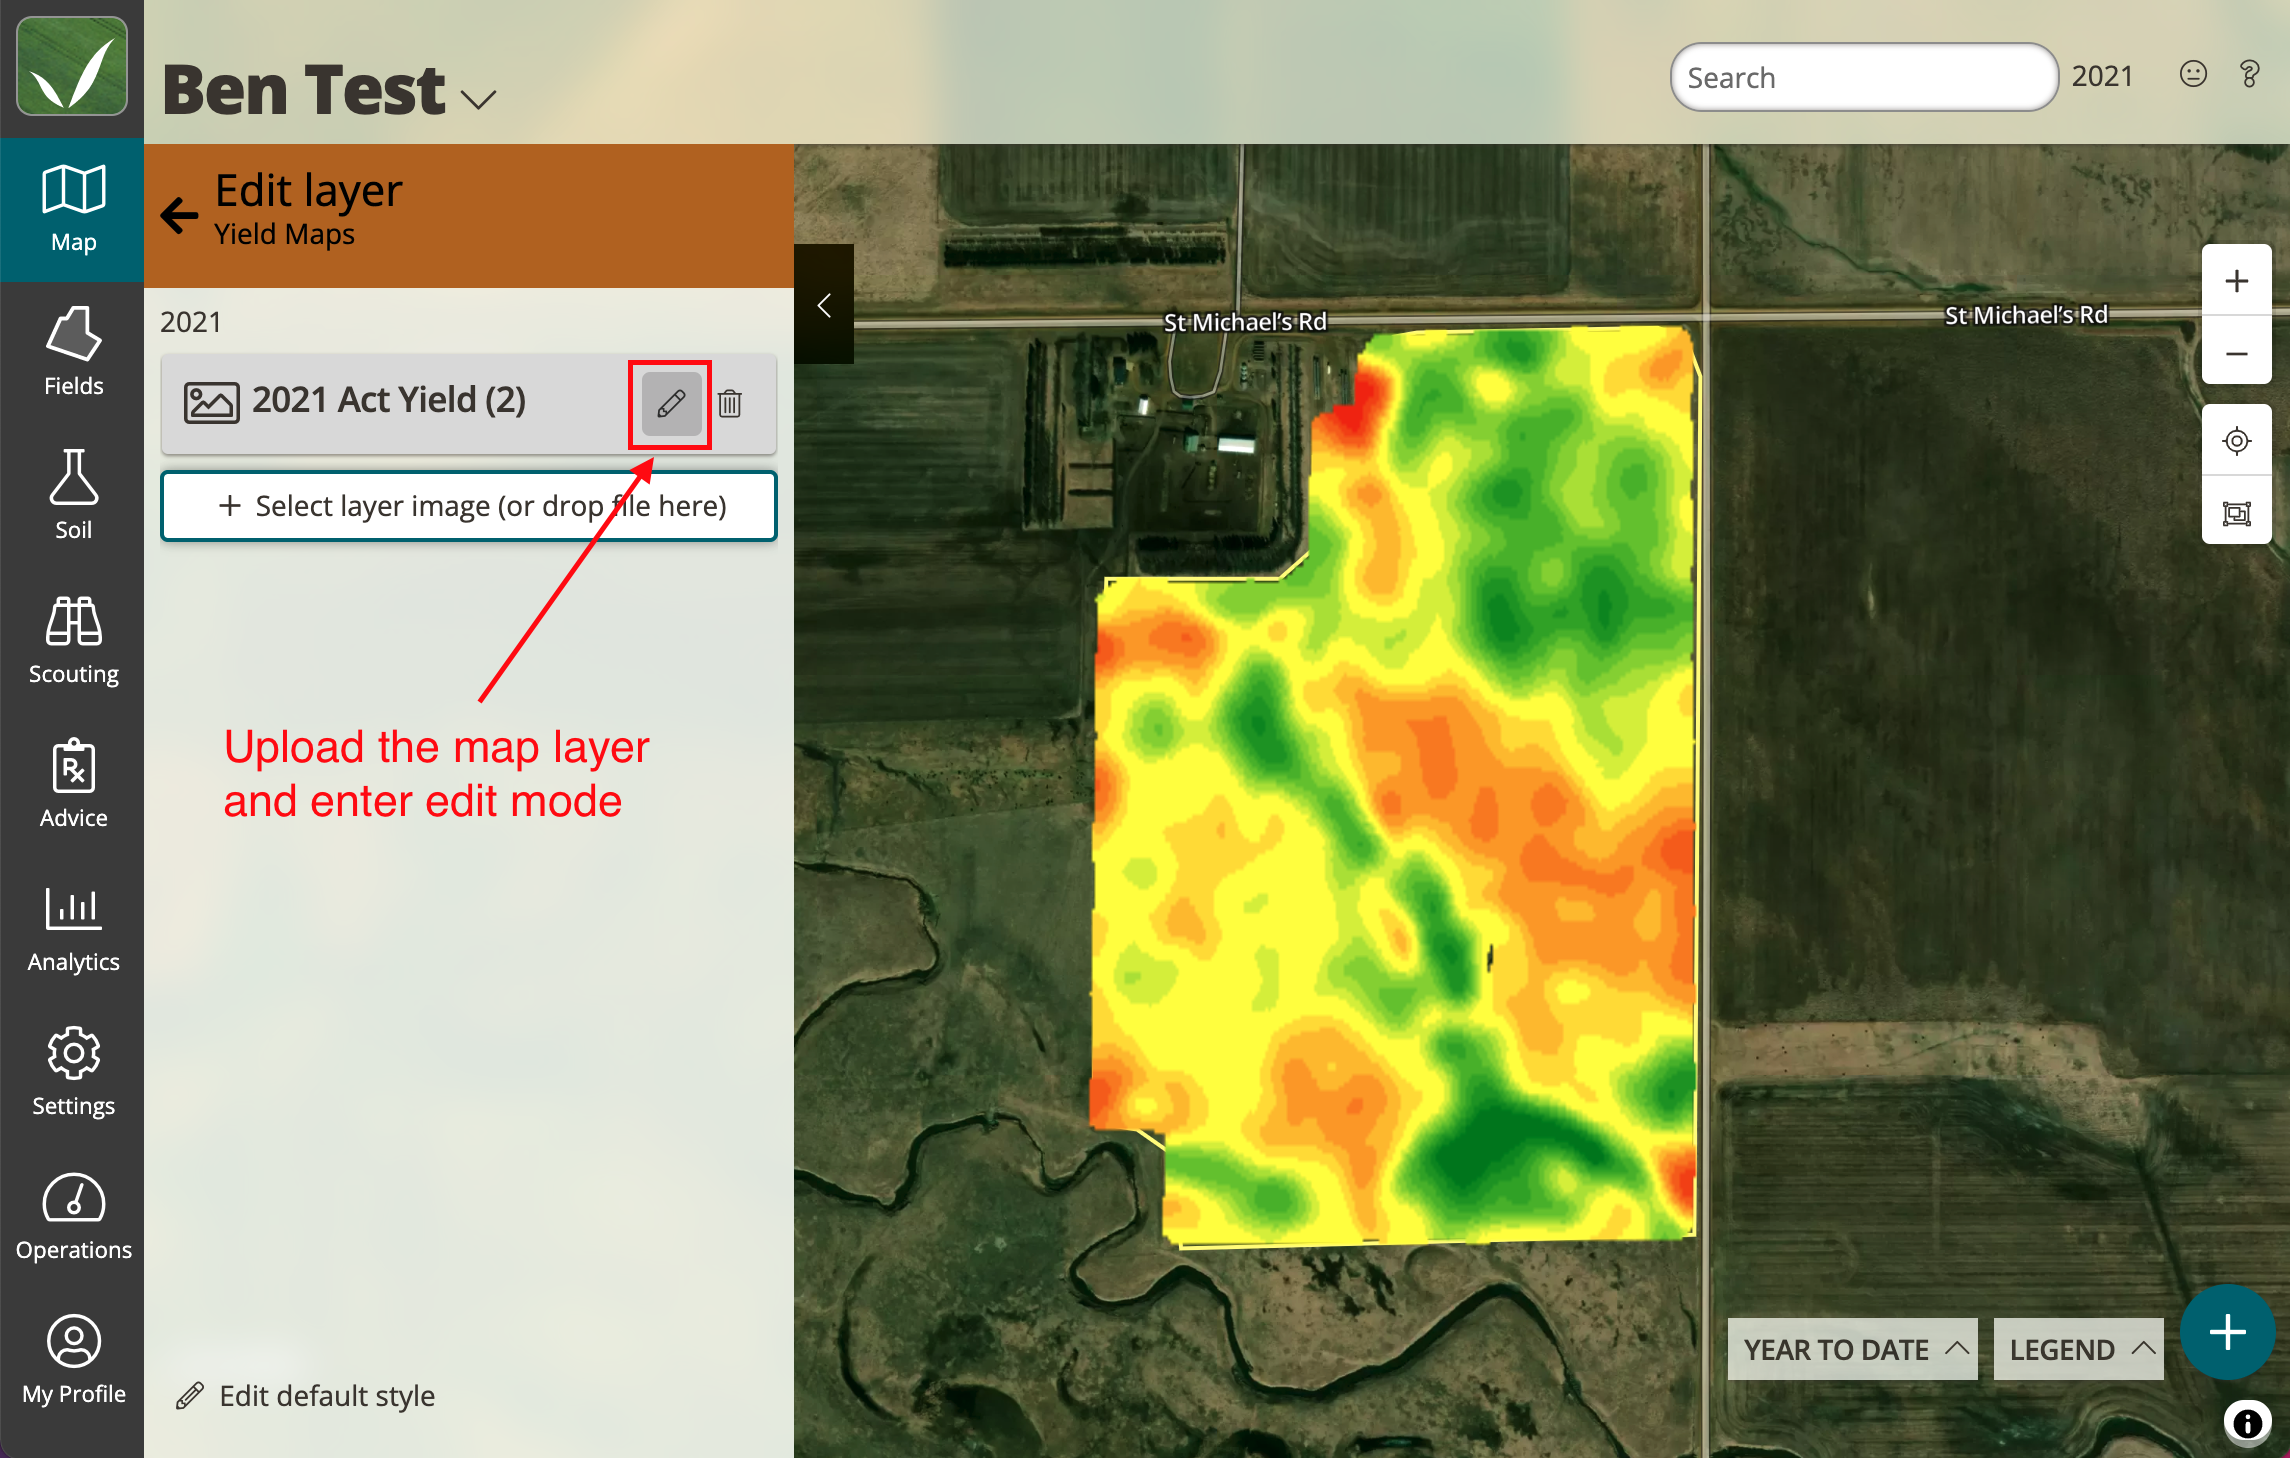2290x1458 pixels.
Task: Open My Profile
Action: tap(73, 1362)
